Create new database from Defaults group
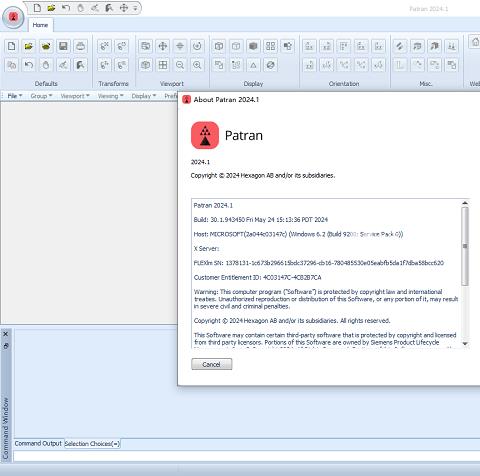 [x=12, y=46]
